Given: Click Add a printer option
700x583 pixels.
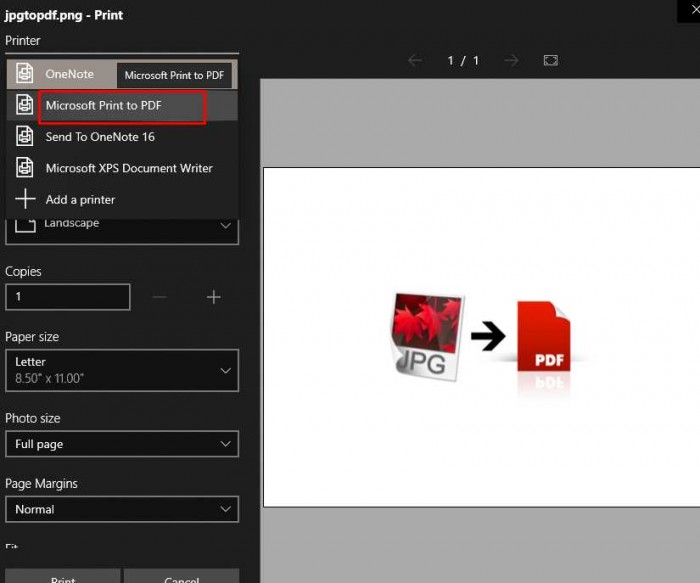Looking at the screenshot, I should [x=122, y=199].
